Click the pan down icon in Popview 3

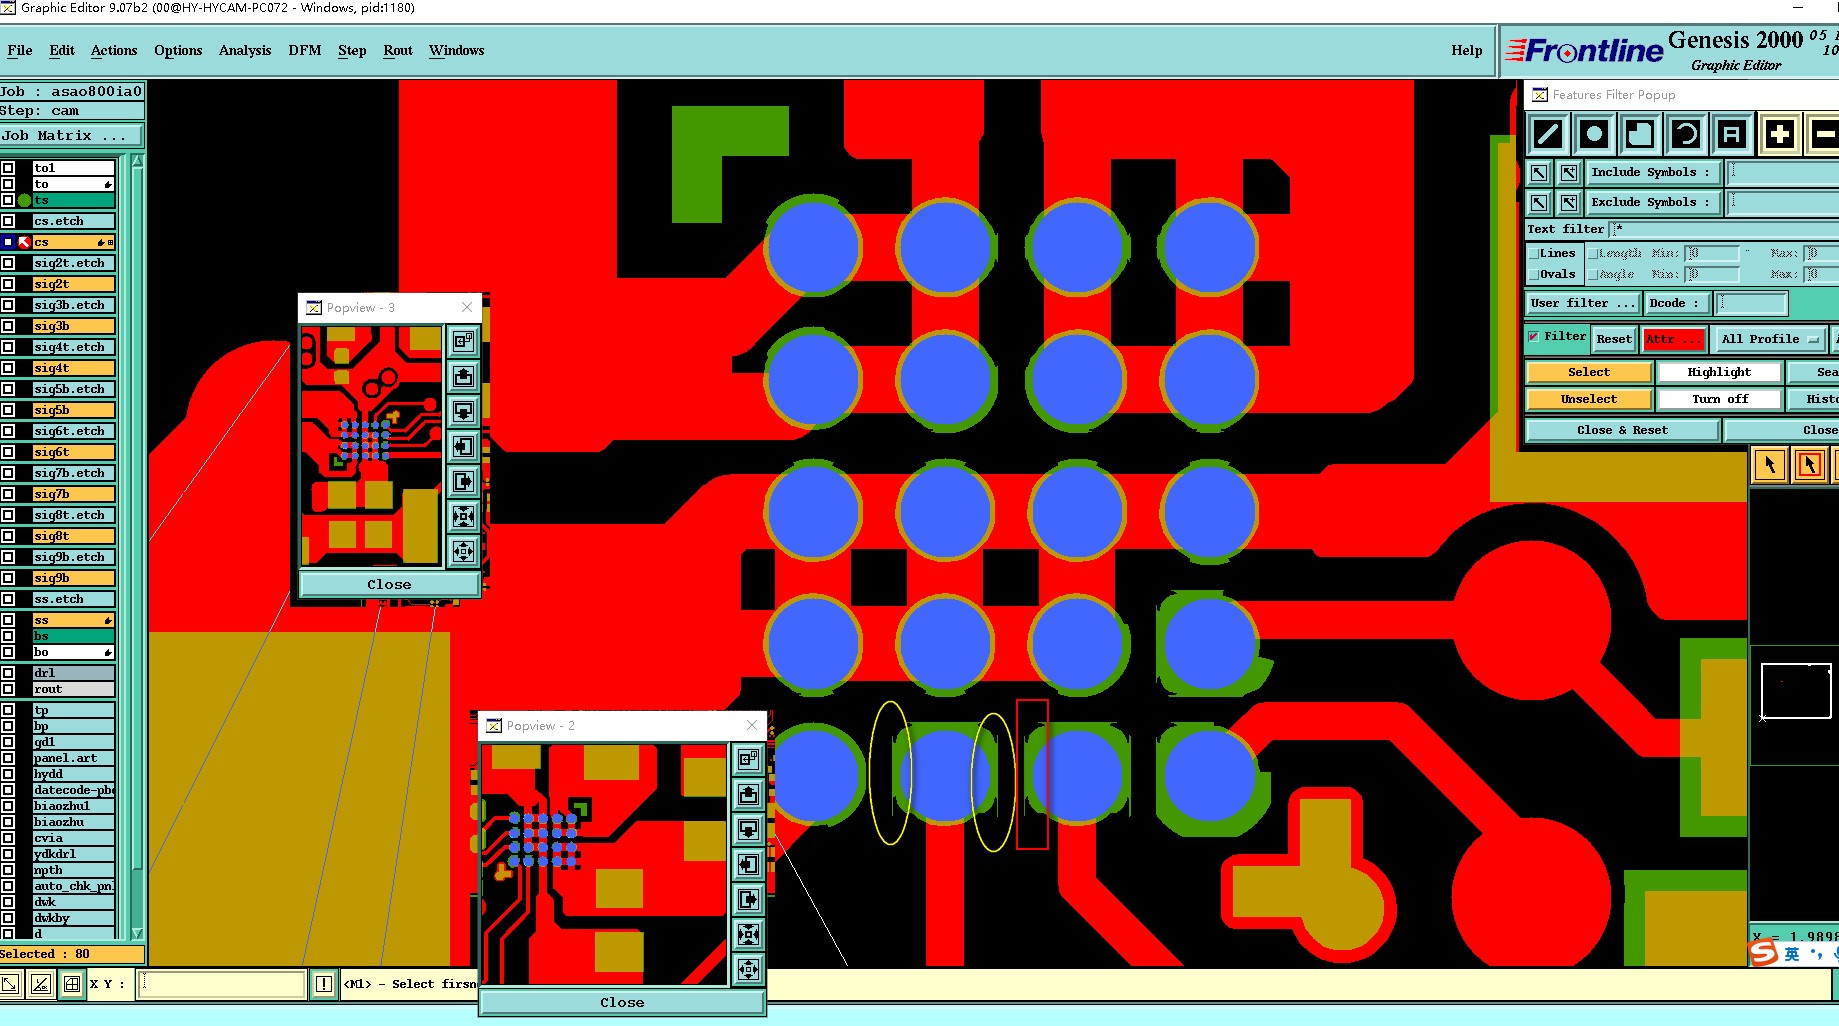(463, 411)
